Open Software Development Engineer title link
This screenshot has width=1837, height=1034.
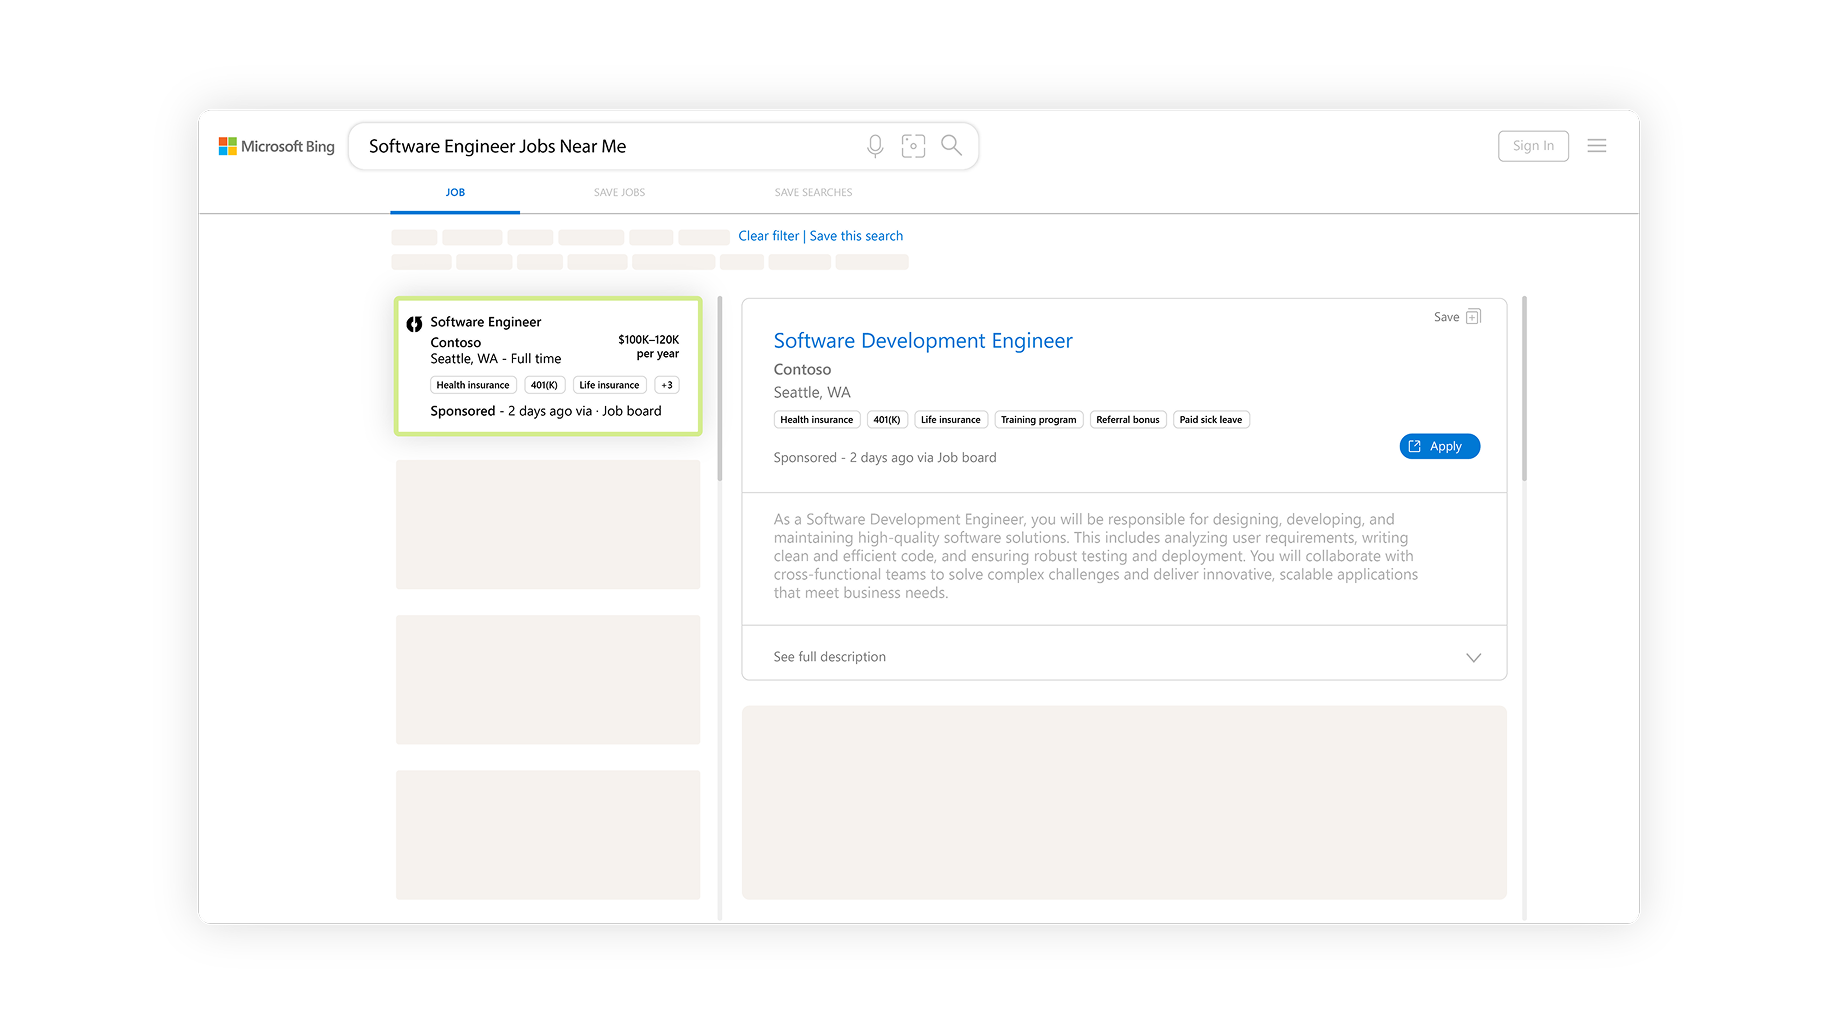[922, 341]
